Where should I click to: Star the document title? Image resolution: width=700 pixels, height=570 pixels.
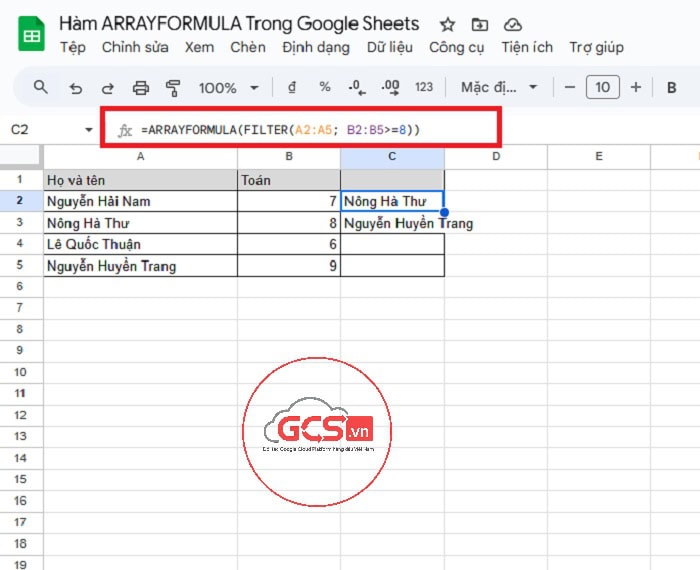coord(447,25)
